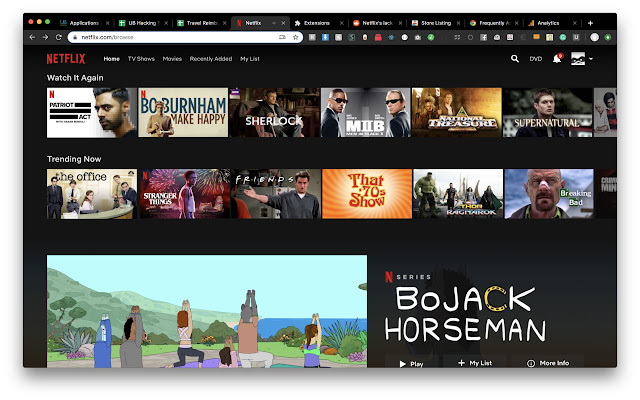Open Bo Burnham Make Happy thumbnail

point(183,113)
